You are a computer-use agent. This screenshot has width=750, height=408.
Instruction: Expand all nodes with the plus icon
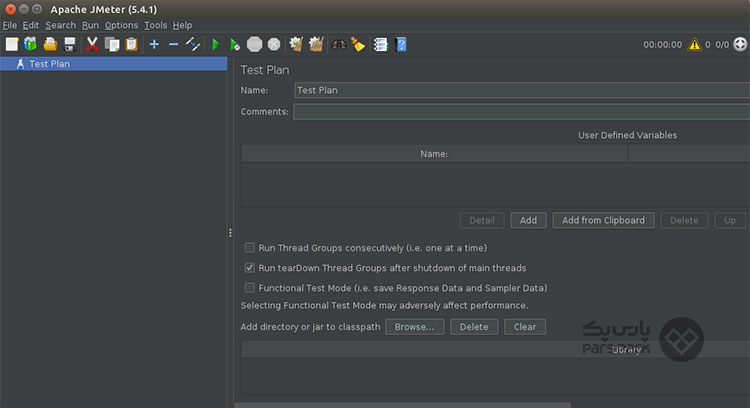click(154, 44)
